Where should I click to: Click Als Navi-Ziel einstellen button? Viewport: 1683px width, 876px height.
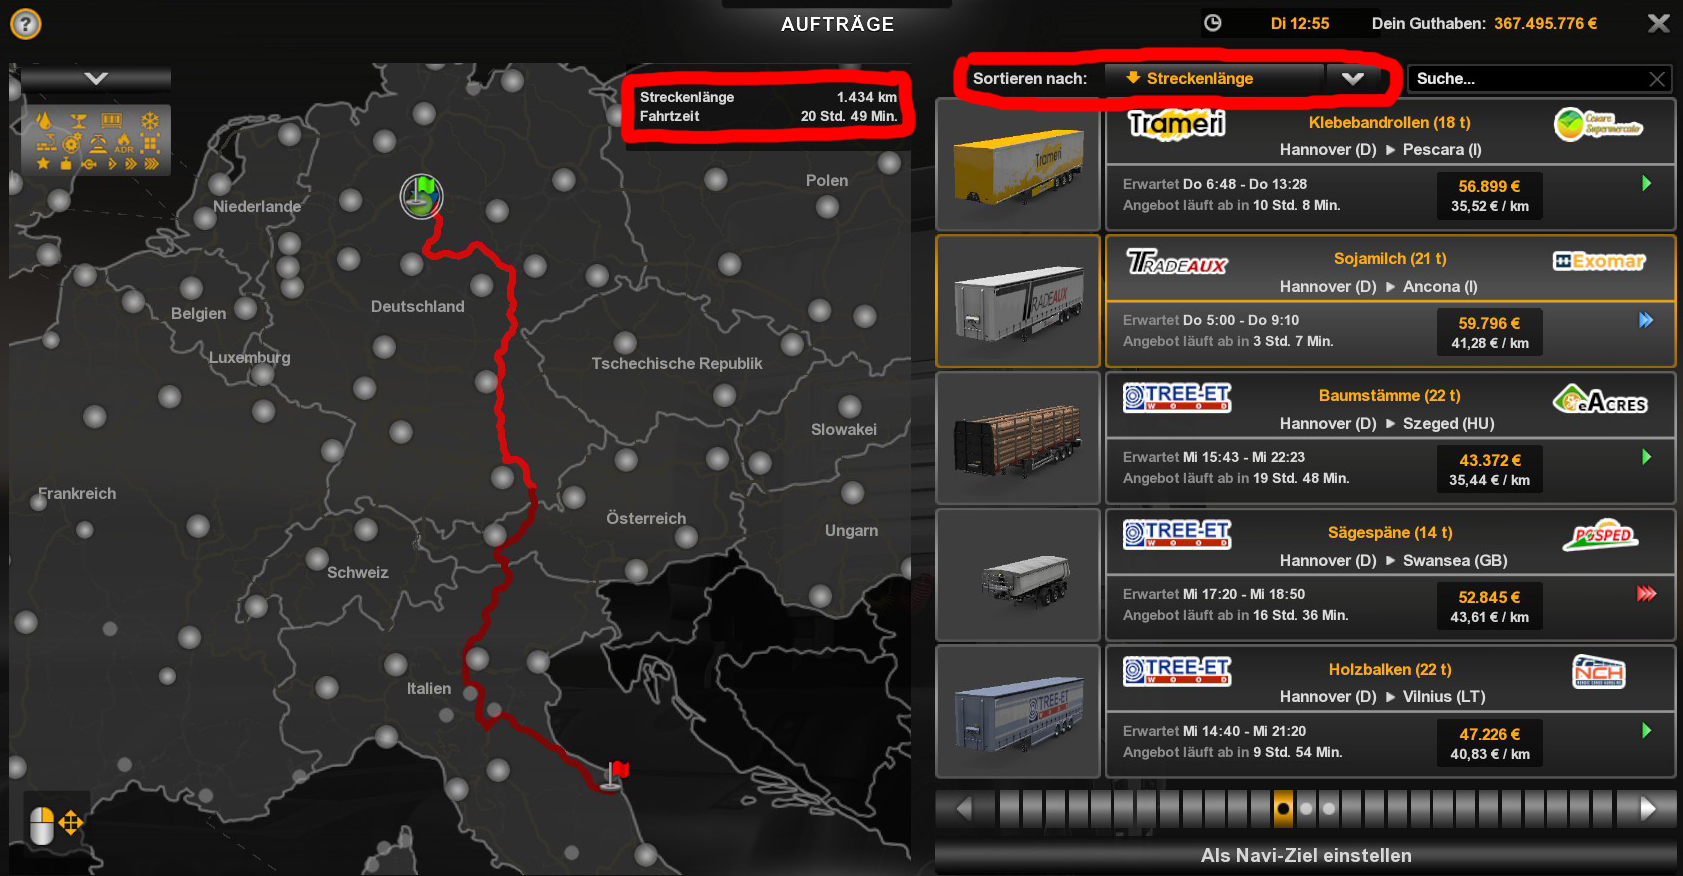tap(1305, 855)
